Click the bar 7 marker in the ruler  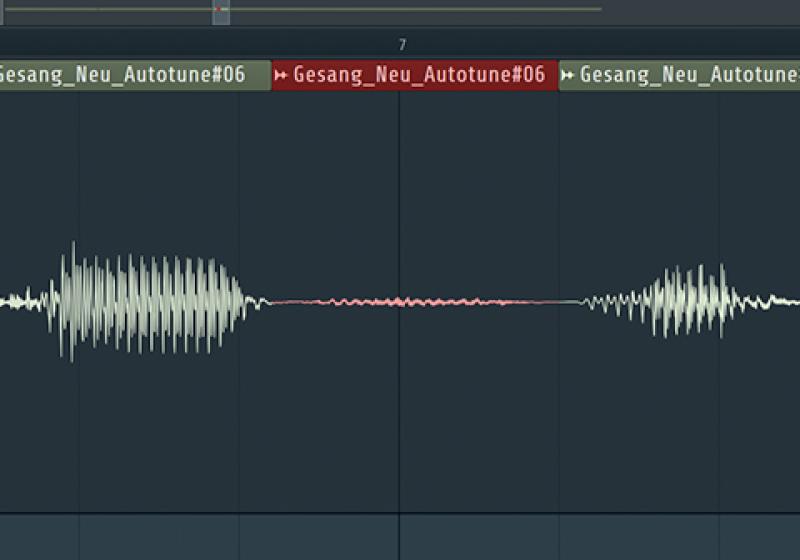click(x=402, y=45)
